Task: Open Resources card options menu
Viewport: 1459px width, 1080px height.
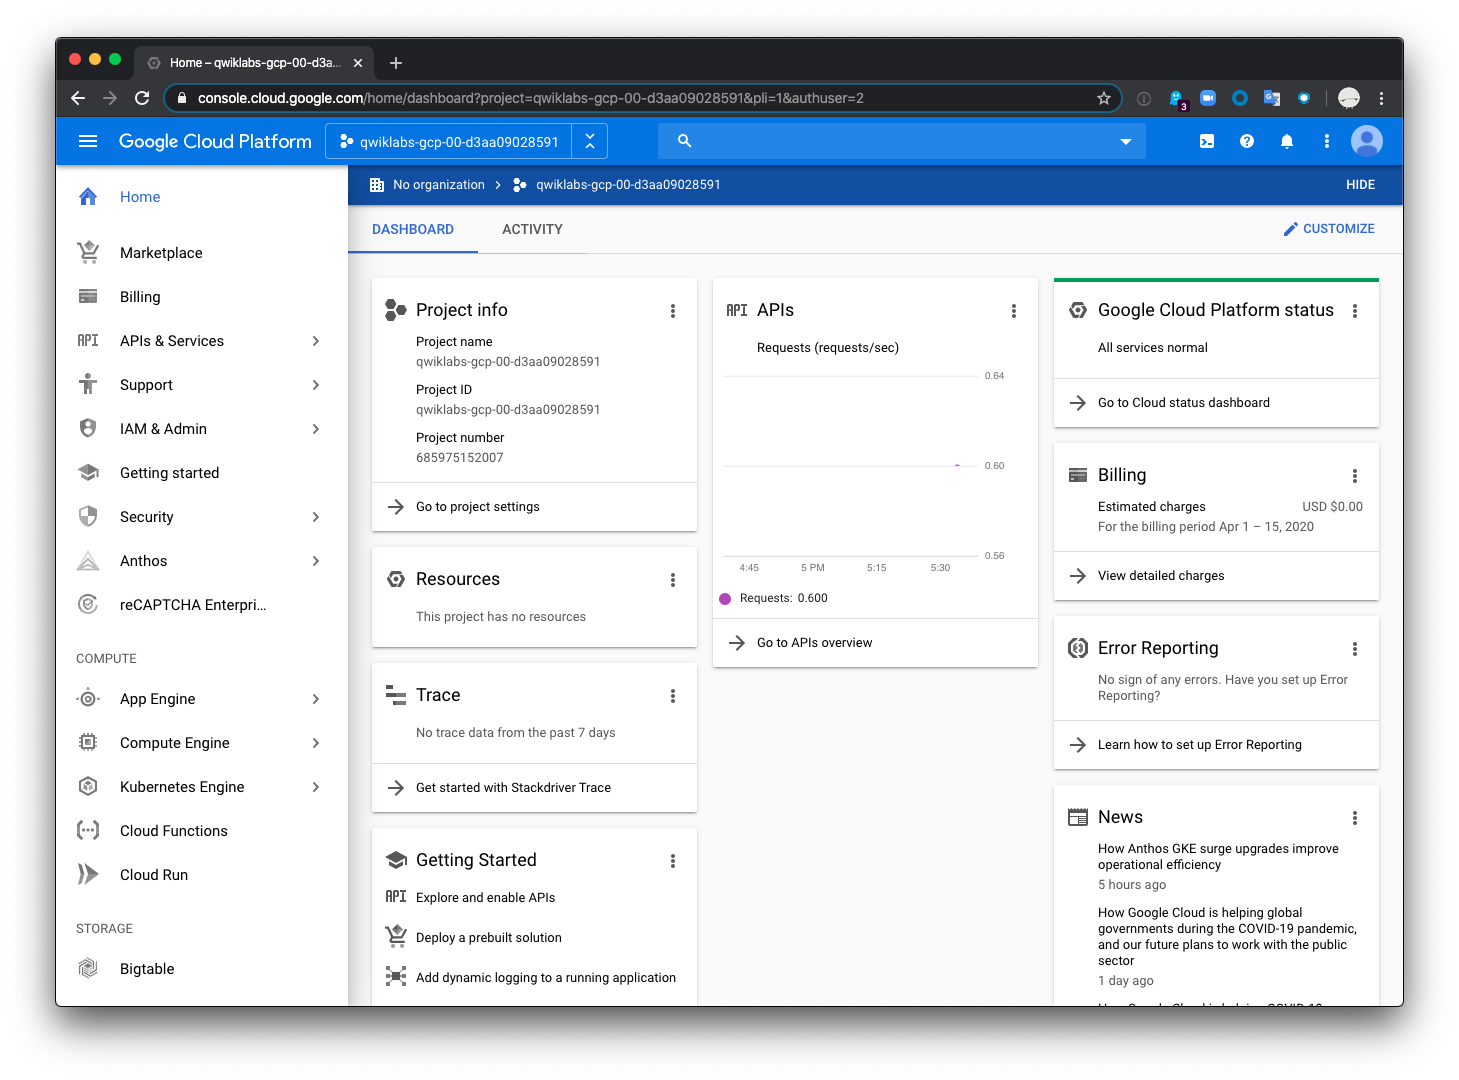Action: pyautogui.click(x=673, y=580)
